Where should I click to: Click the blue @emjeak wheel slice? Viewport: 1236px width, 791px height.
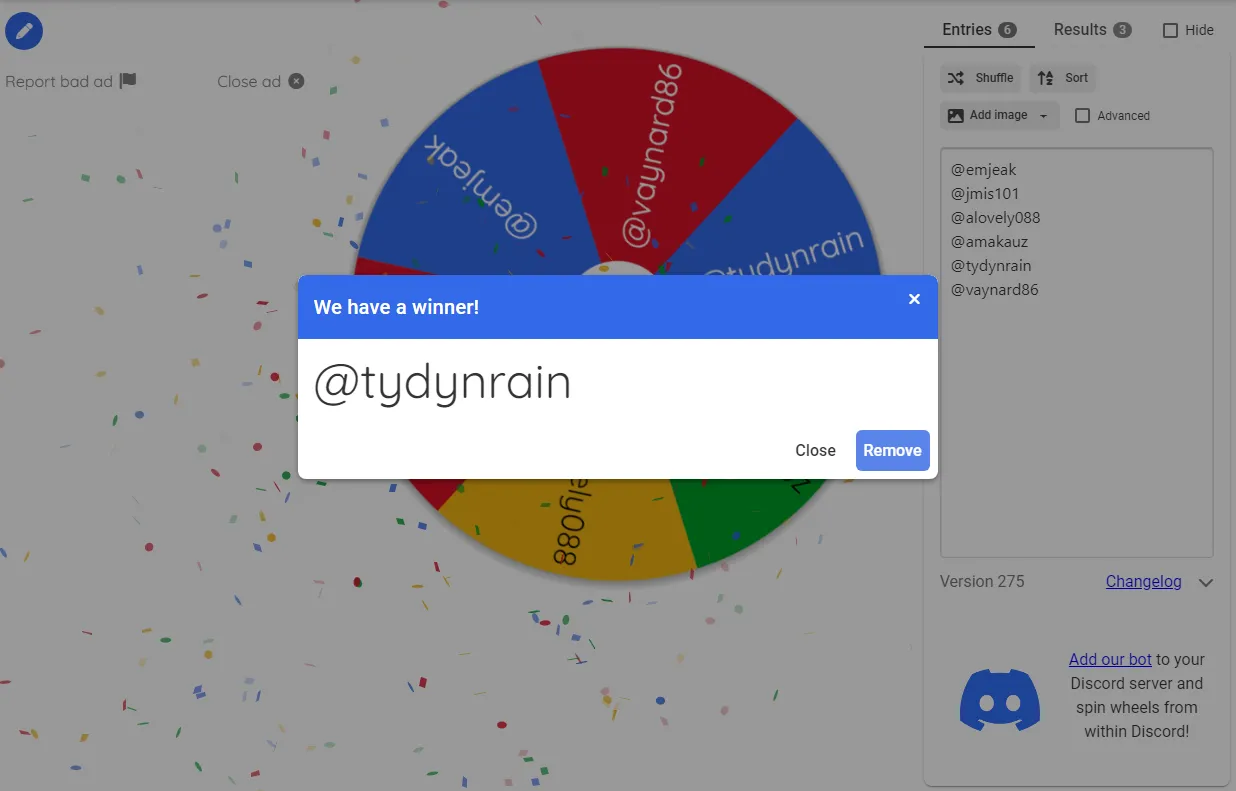pyautogui.click(x=480, y=180)
